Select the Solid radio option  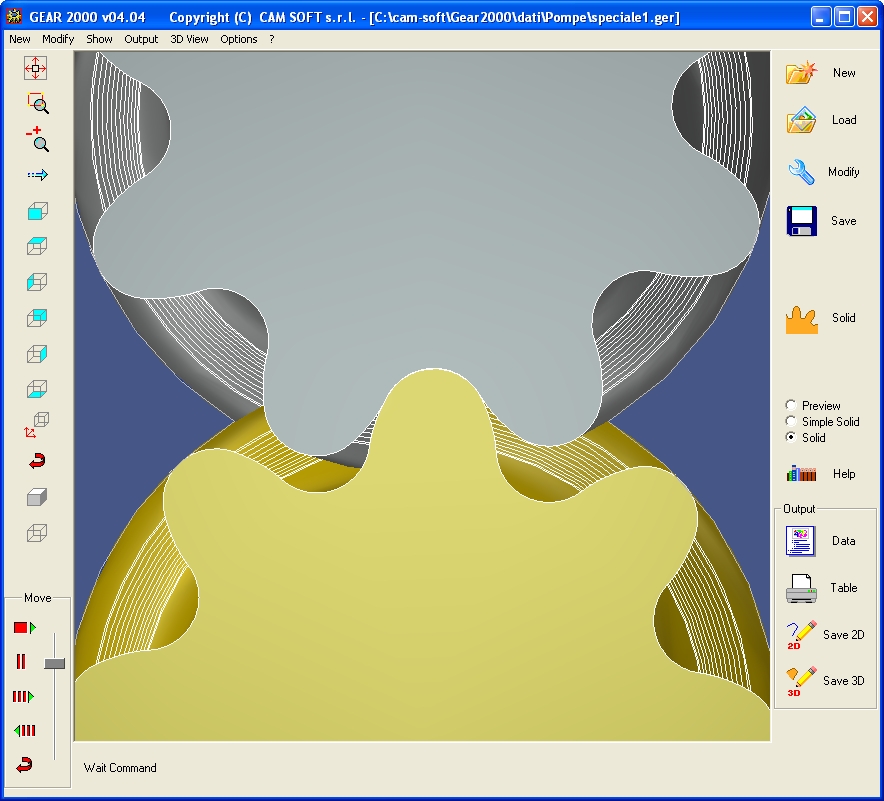(805, 437)
